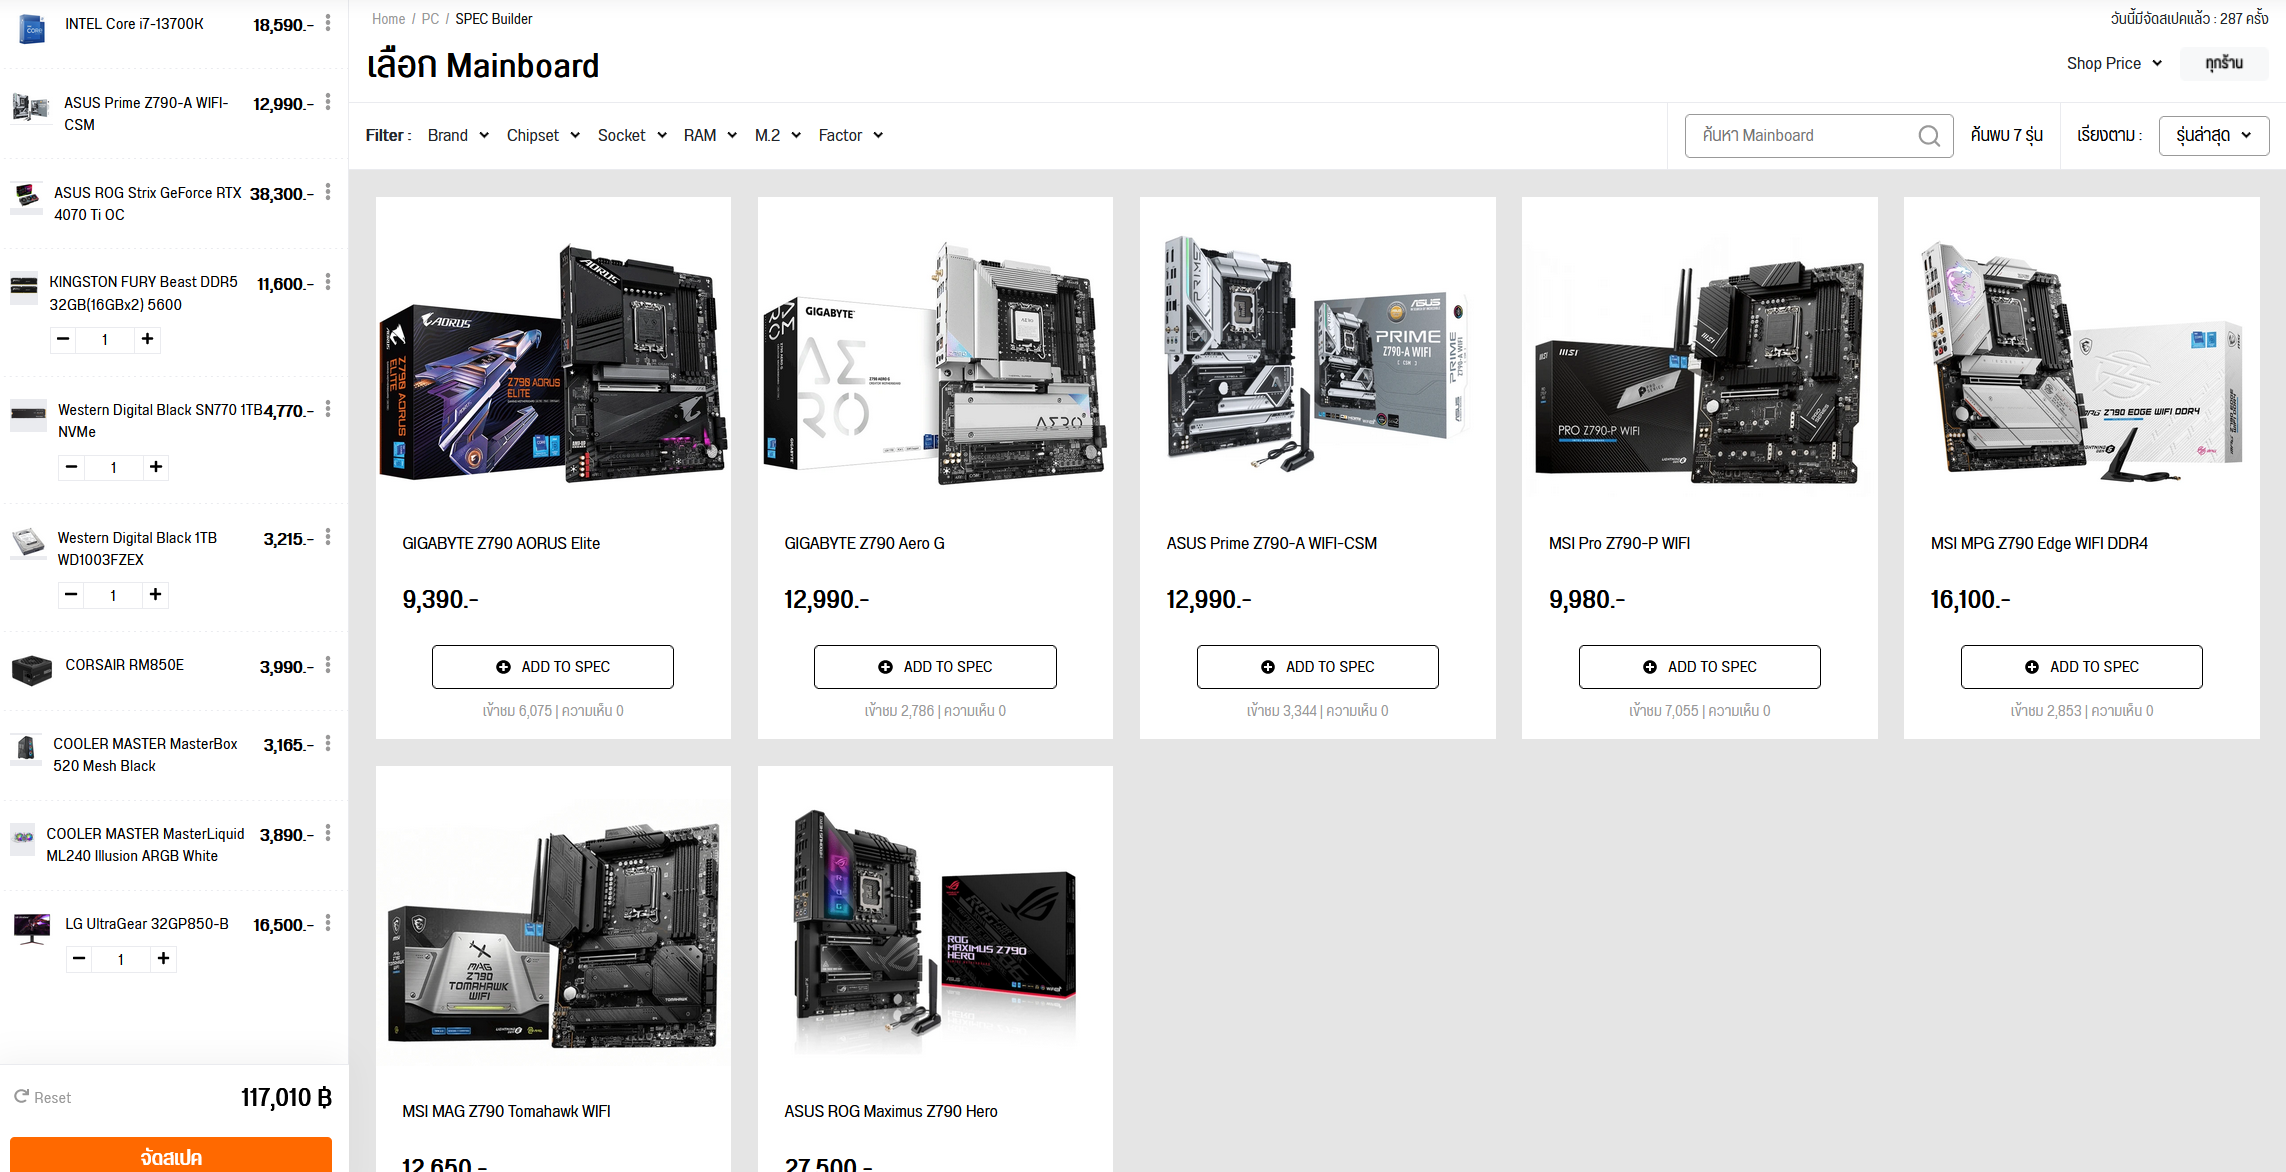This screenshot has width=2286, height=1172.
Task: Open GIGABYTE Z790 AORUS Elite product image
Action: (553, 362)
